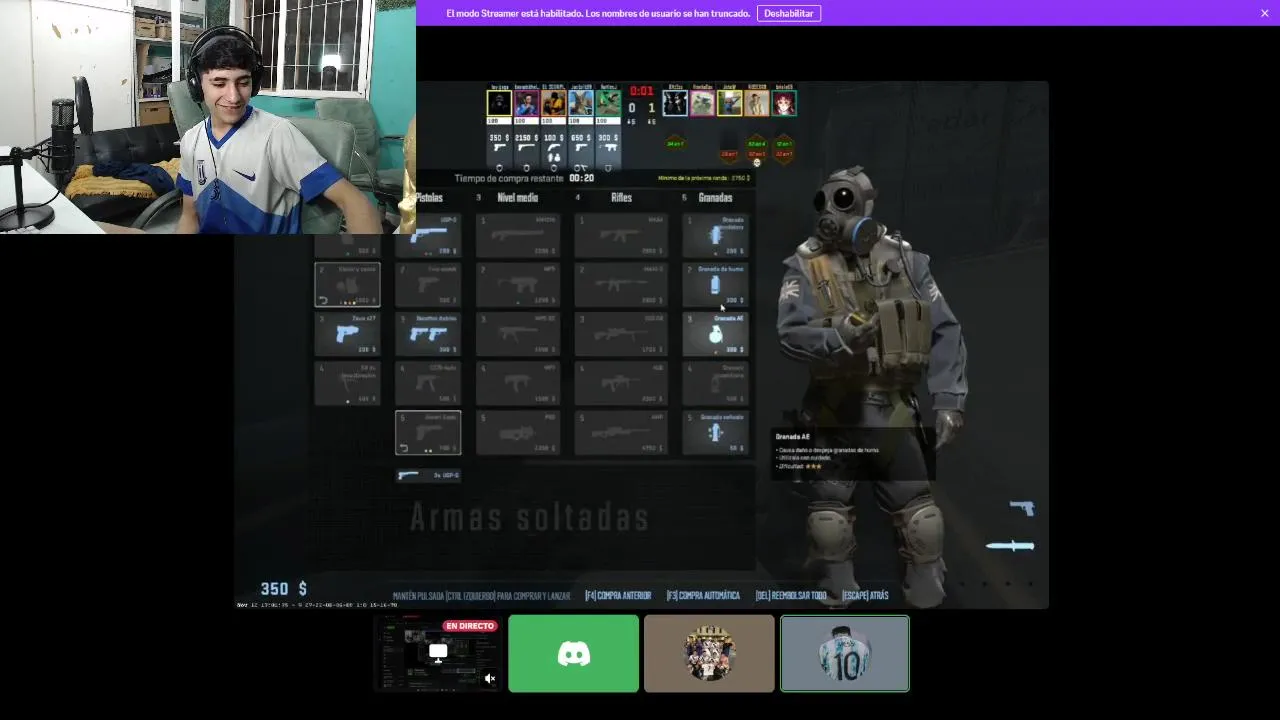Open the EN DIRECTO stream thumbnail
The image size is (1280, 720).
(x=438, y=653)
